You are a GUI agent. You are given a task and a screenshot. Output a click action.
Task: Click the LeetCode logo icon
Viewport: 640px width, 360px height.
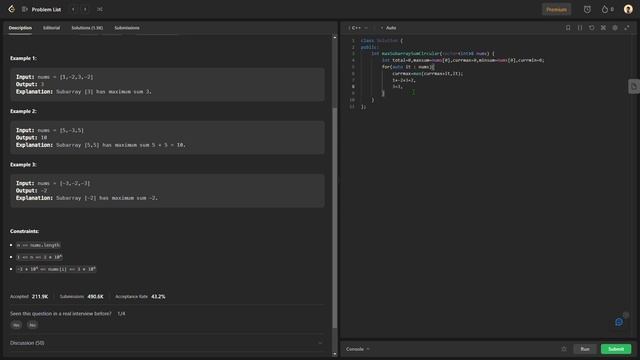pyautogui.click(x=11, y=9)
